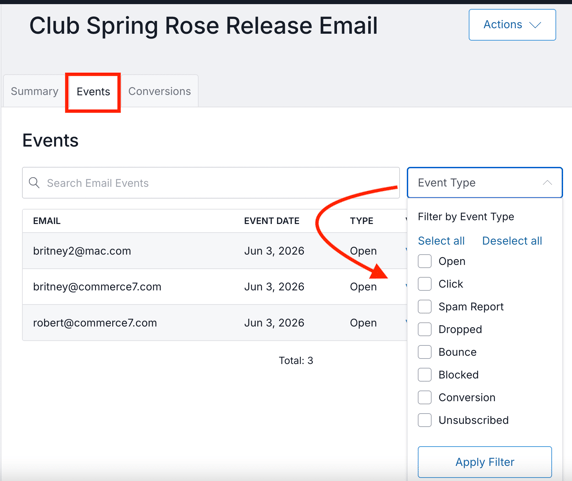The image size is (572, 481).
Task: Open the Conversions tab
Action: coord(159,91)
